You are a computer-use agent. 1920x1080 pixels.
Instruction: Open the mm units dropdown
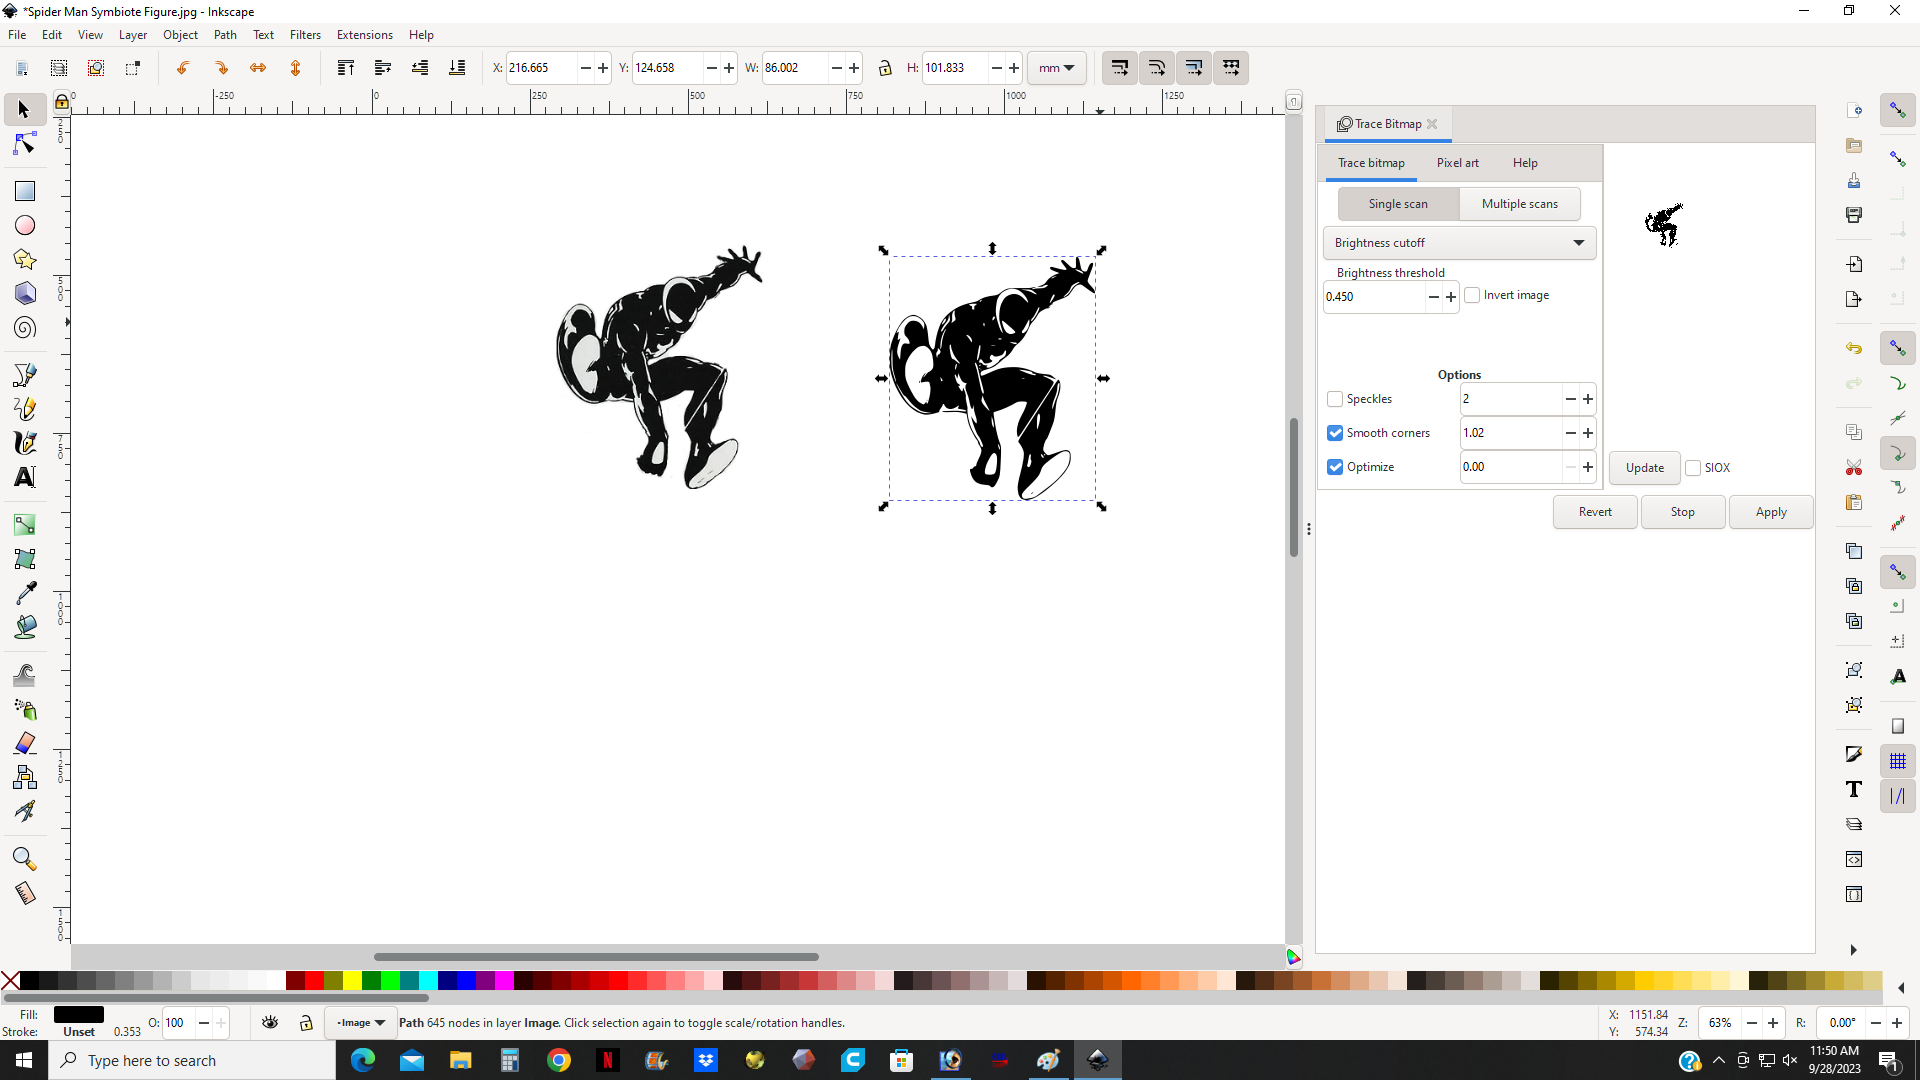pos(1056,68)
